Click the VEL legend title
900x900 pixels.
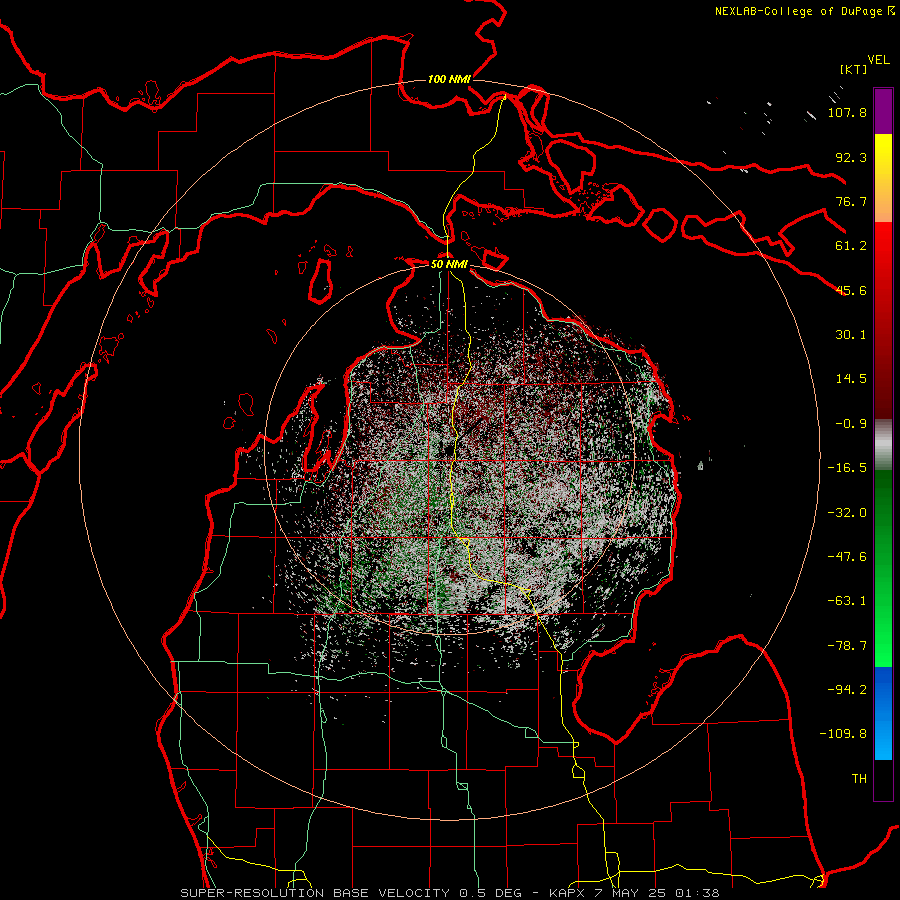point(879,60)
